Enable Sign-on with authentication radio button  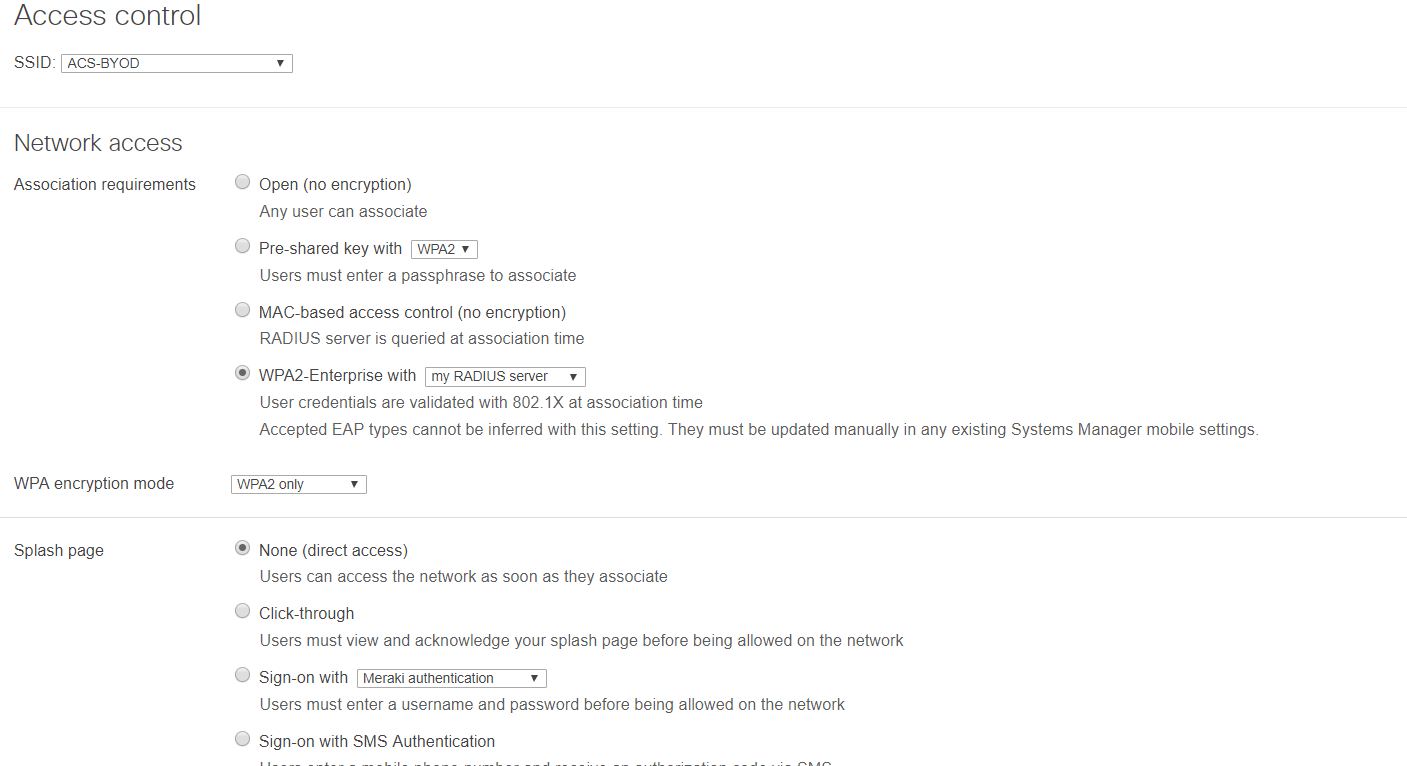pyautogui.click(x=242, y=675)
